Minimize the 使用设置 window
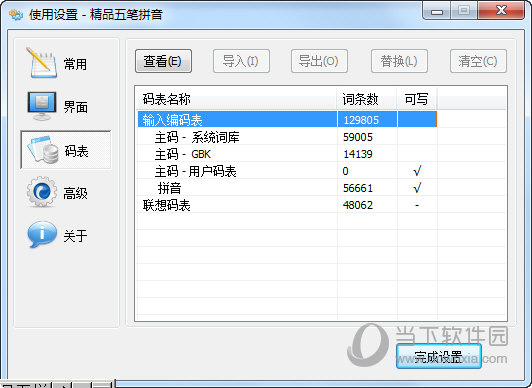This screenshot has width=532, height=388. (437, 11)
